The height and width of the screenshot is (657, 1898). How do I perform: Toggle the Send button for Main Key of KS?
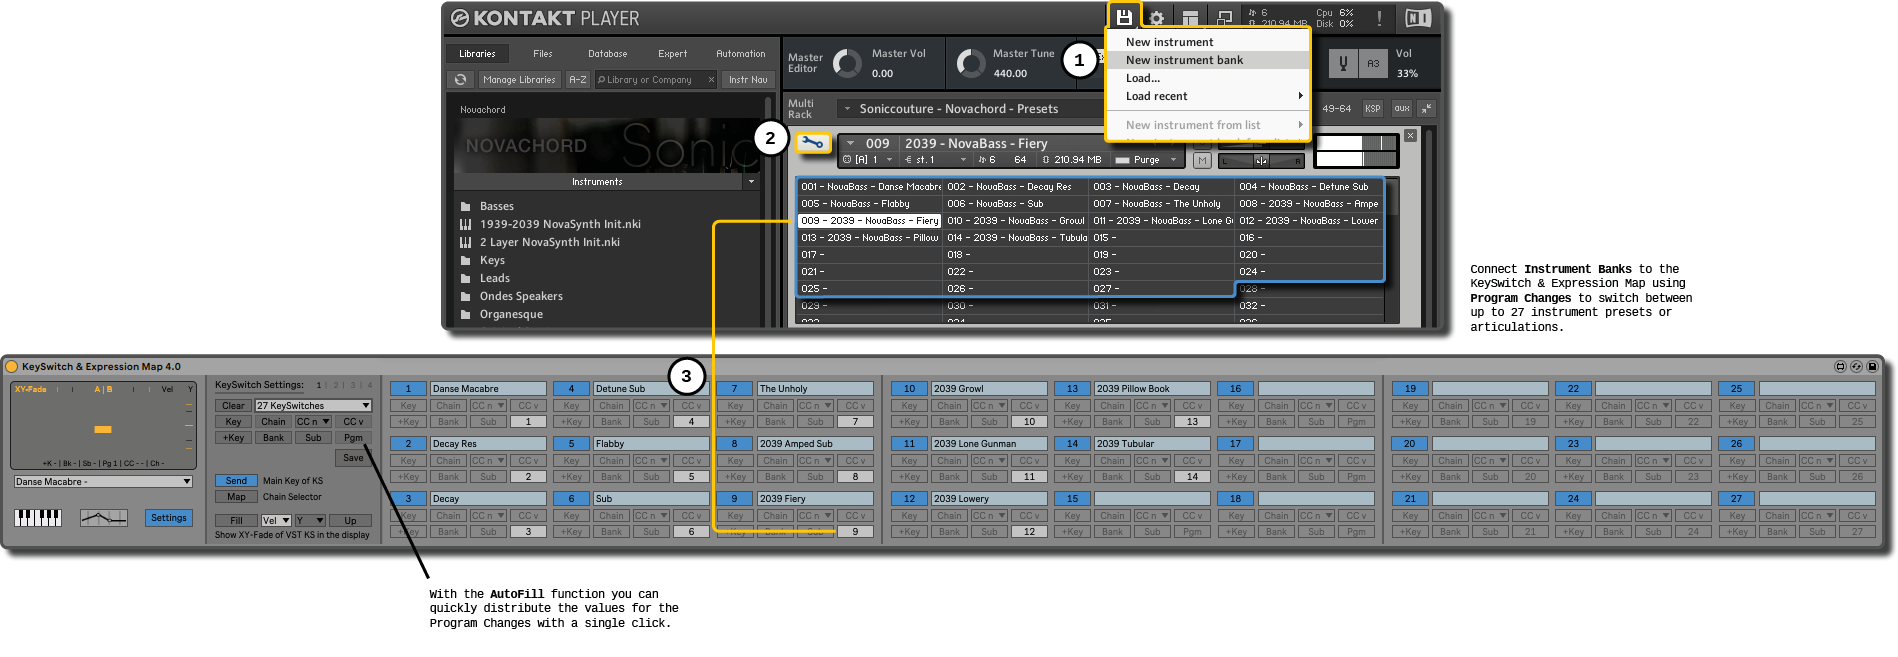236,481
